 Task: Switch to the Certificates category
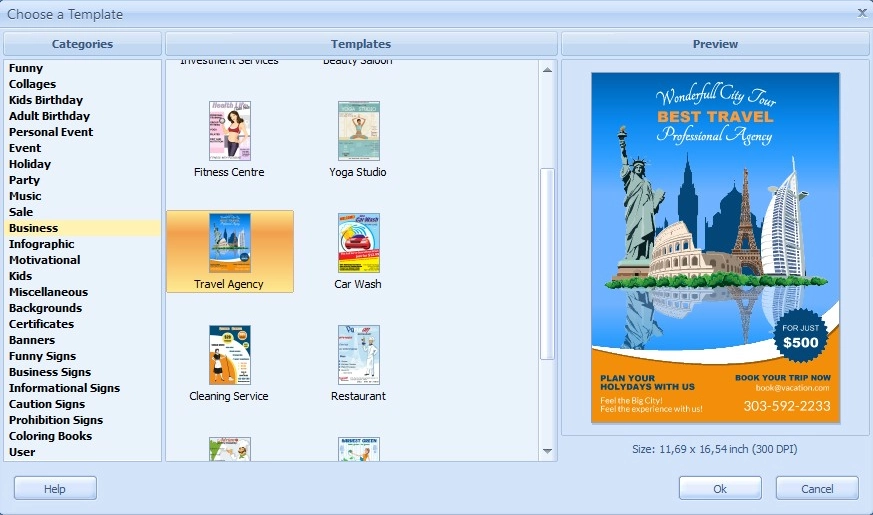[42, 324]
